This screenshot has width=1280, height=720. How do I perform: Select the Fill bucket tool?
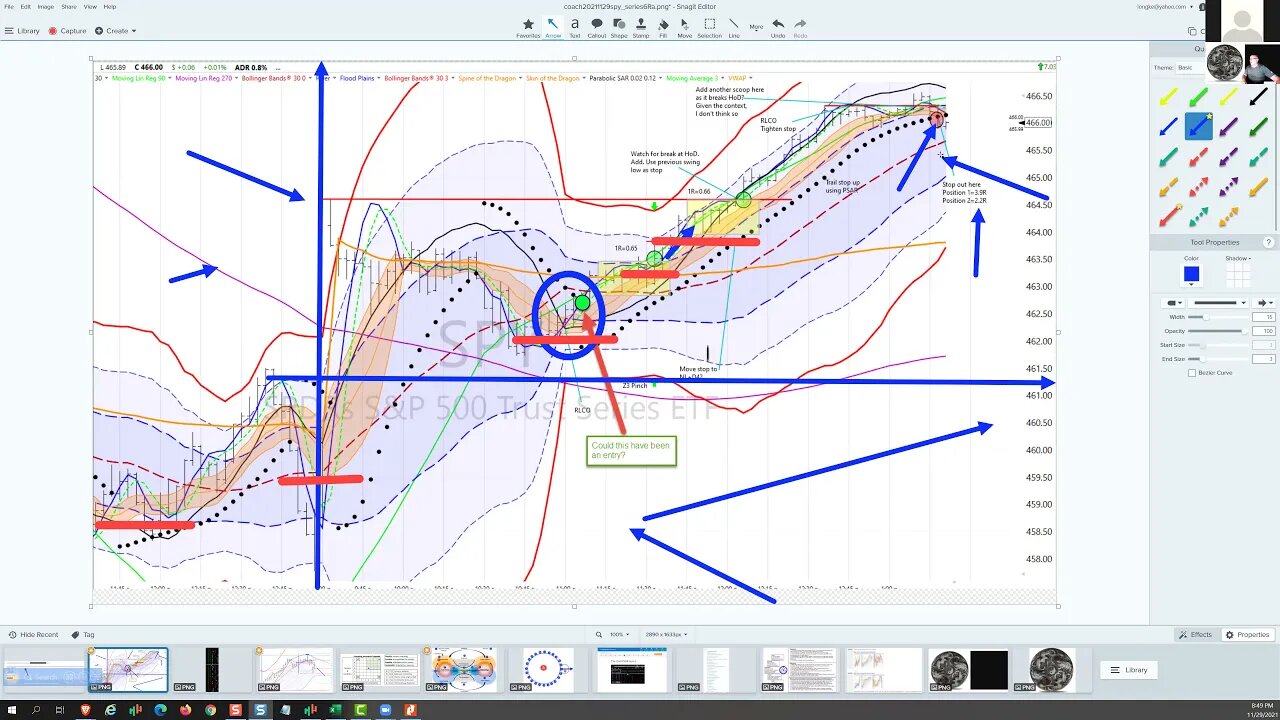[663, 27]
